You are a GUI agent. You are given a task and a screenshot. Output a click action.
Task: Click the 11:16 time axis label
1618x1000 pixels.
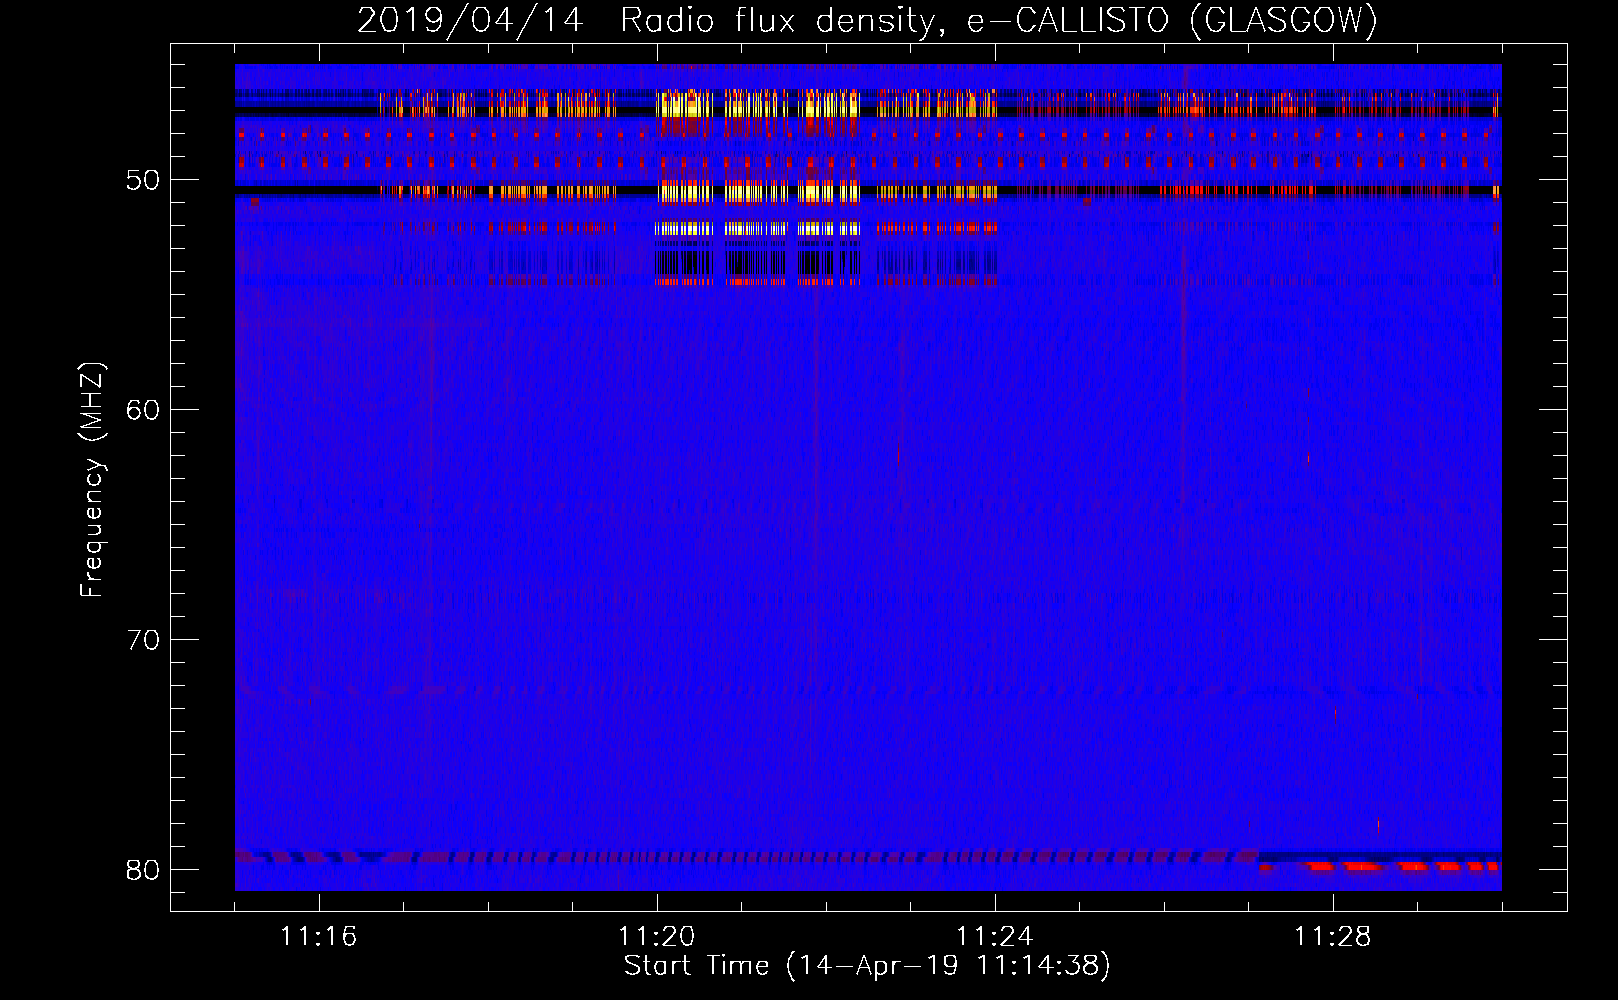pyautogui.click(x=319, y=937)
